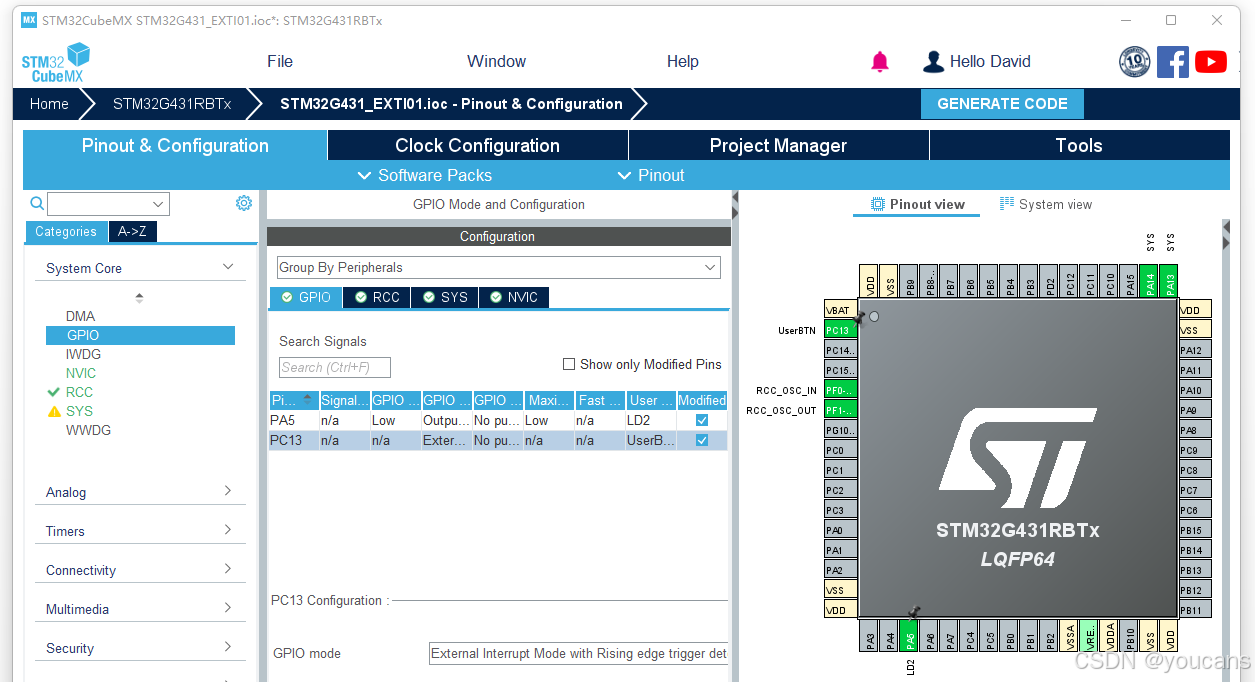Select the SYS configuration tab
Screen dimensions: 1255x682
tap(444, 297)
